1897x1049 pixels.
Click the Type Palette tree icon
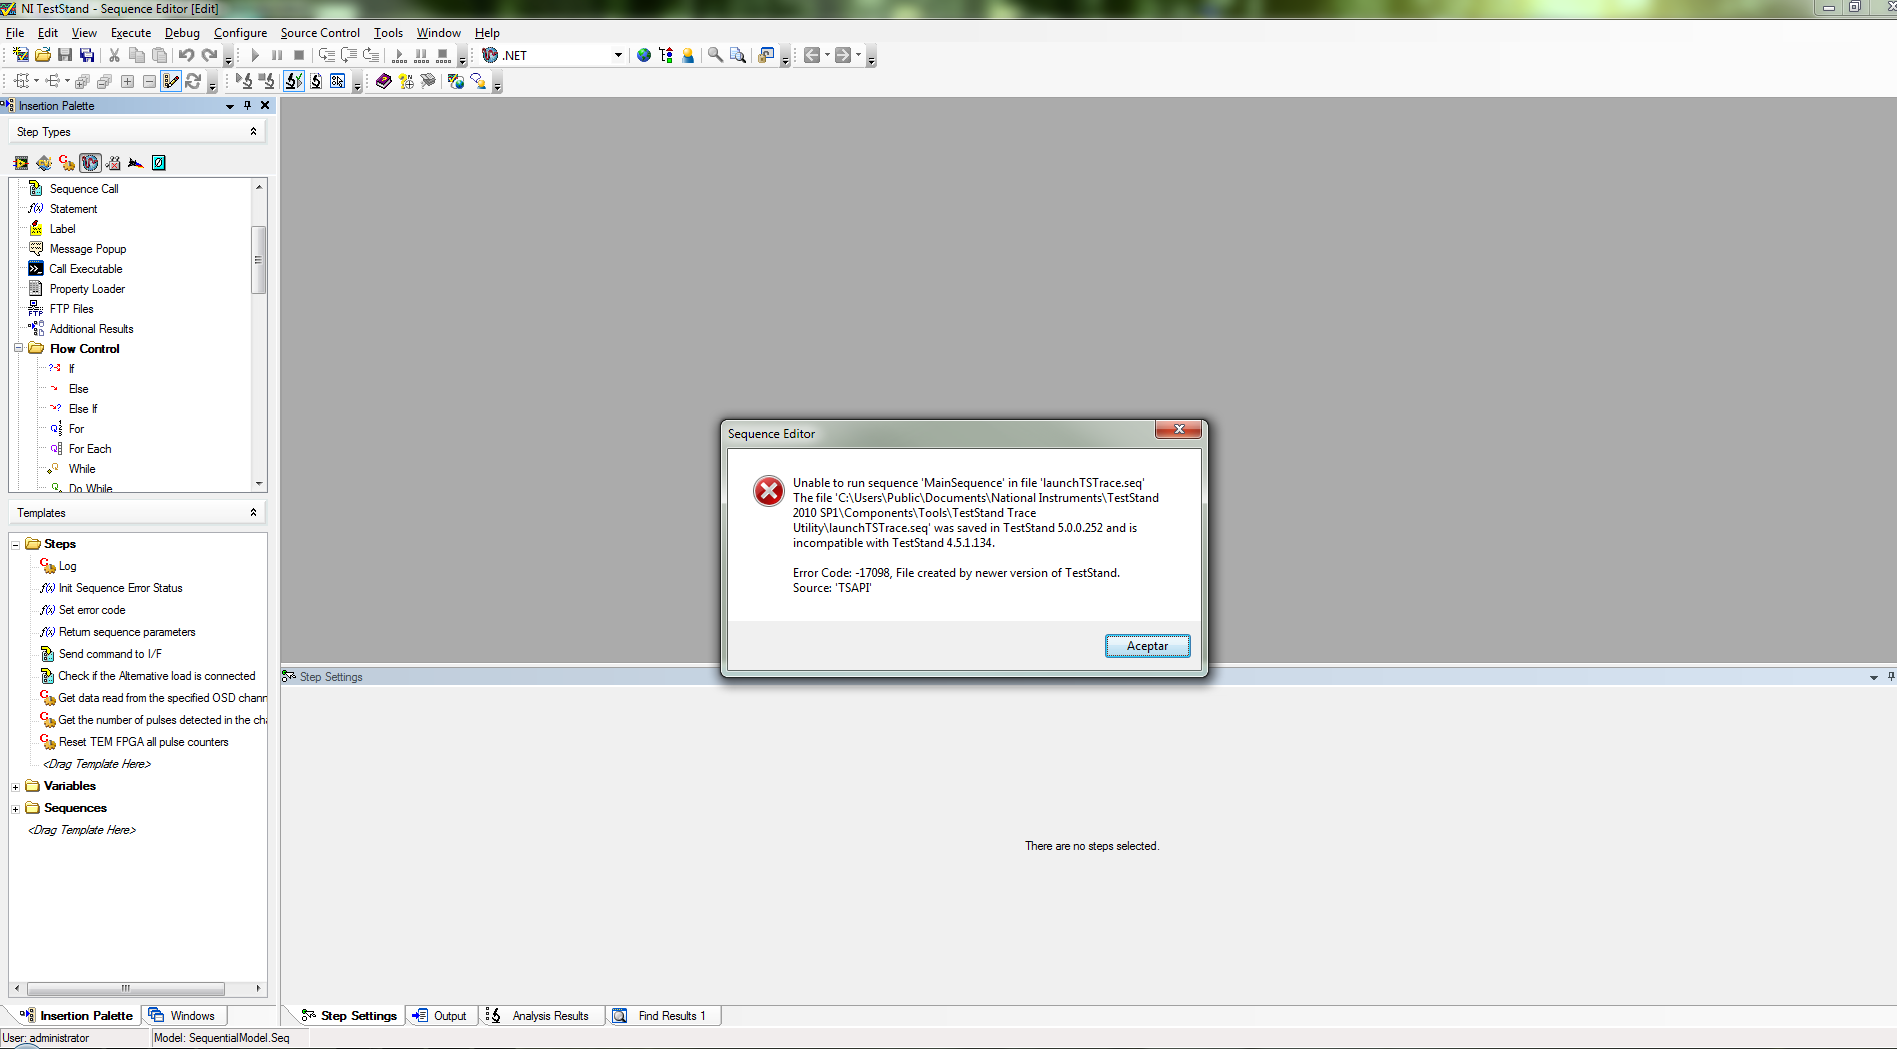[x=666, y=55]
